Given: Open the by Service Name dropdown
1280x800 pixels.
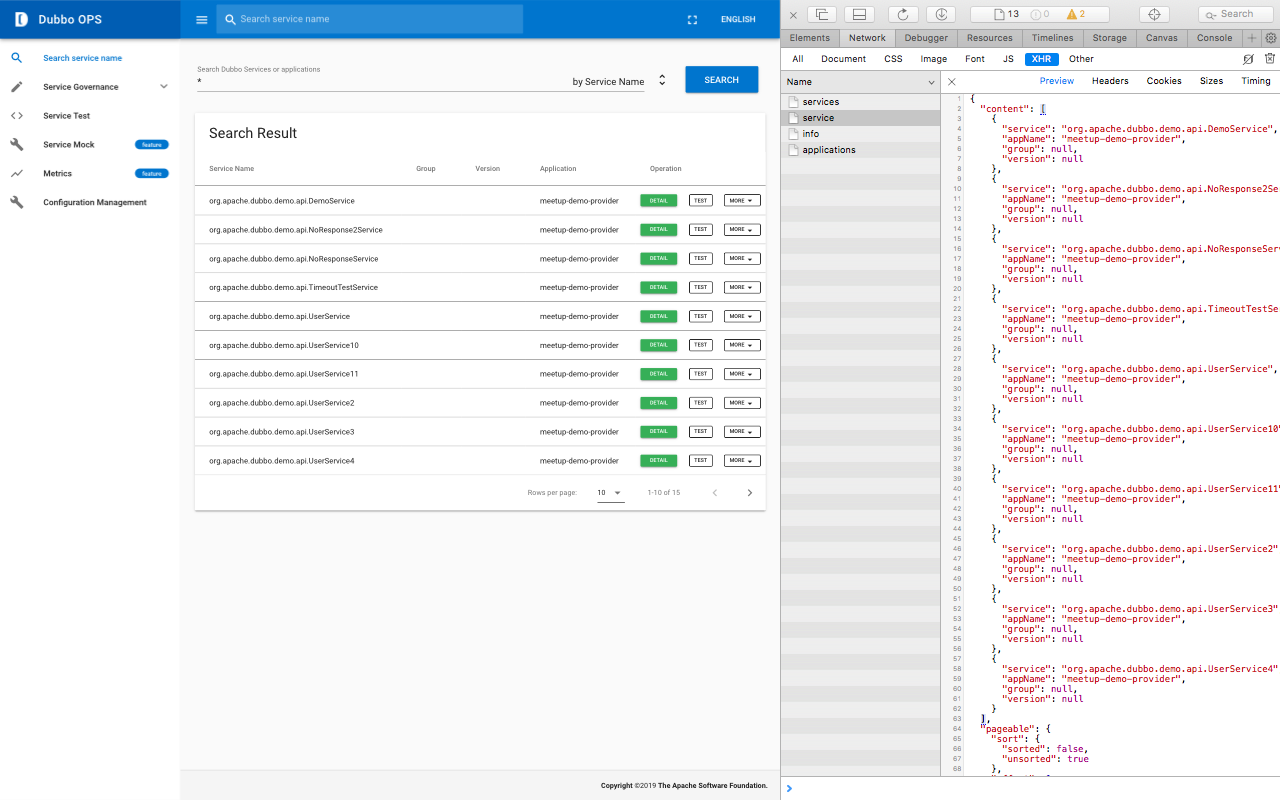Looking at the screenshot, I should 620,81.
